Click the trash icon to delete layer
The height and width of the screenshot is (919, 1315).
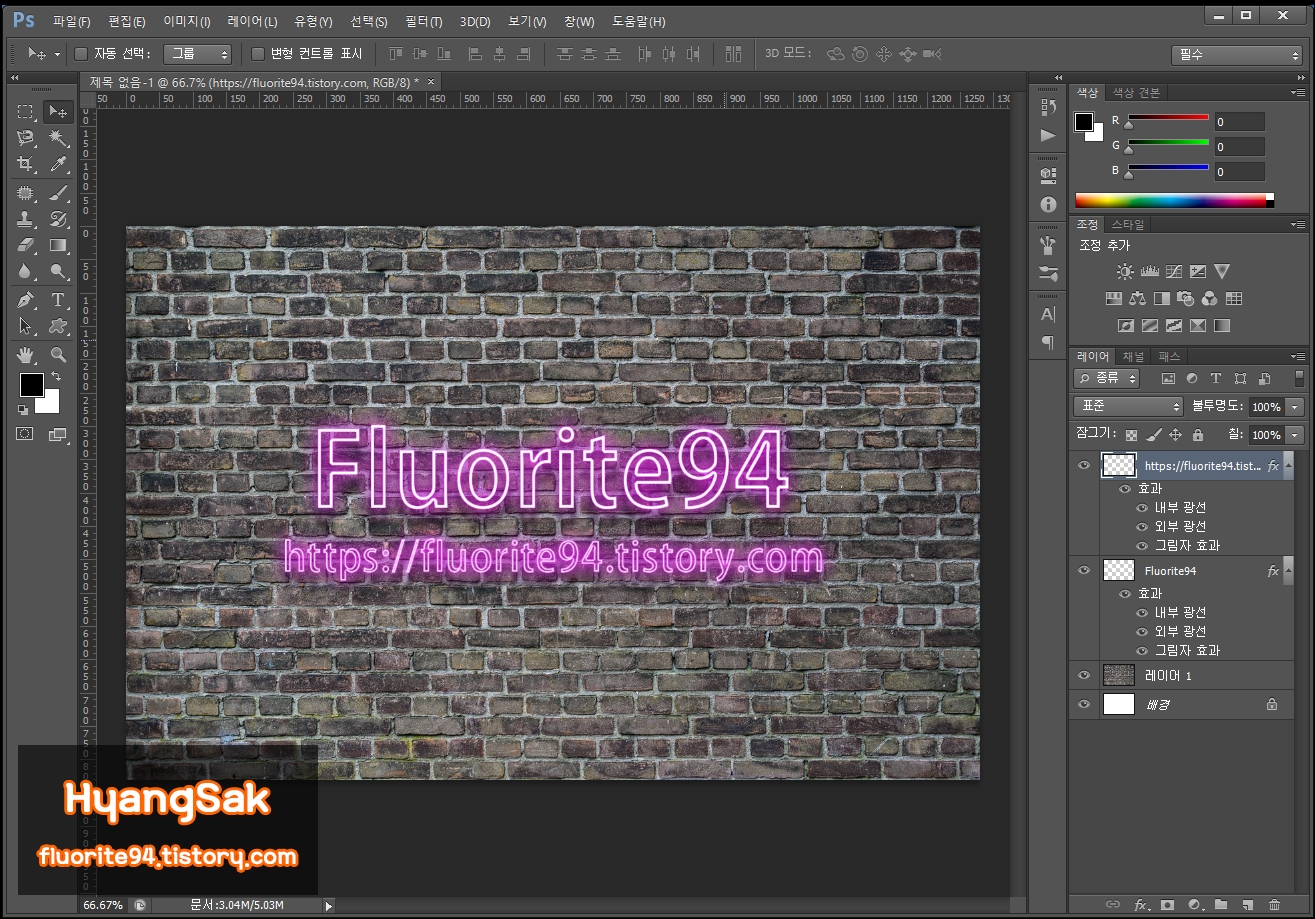point(1274,904)
